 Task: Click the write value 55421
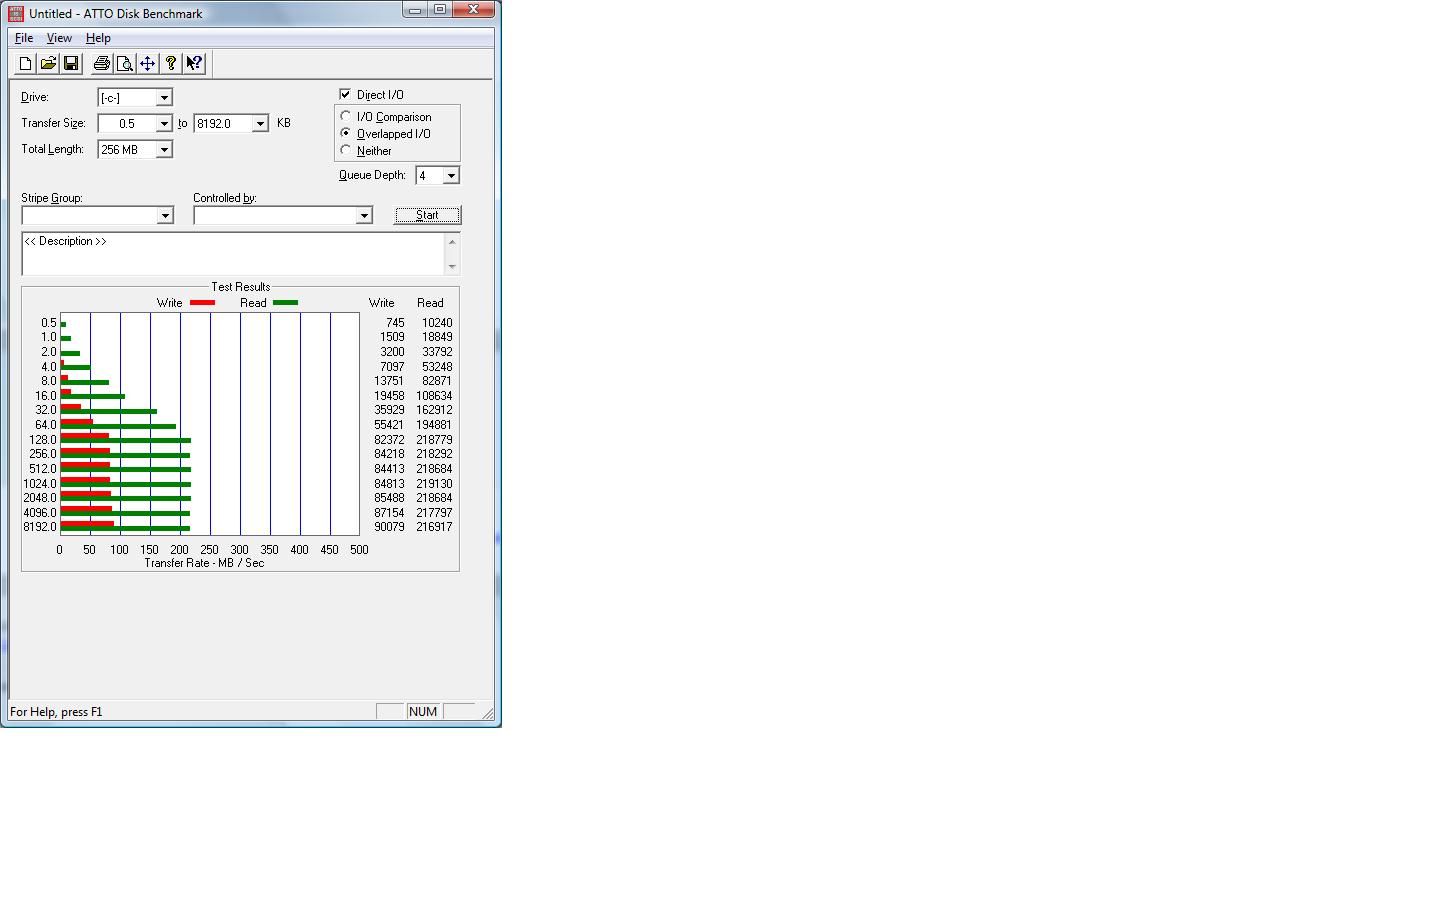coord(389,425)
